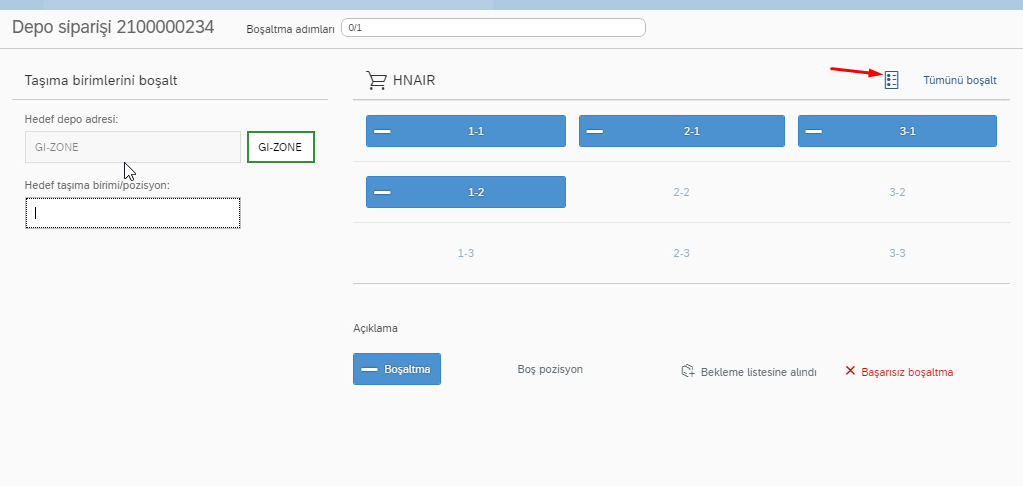Select empty position 1-3
The image size is (1023, 486).
[465, 253]
